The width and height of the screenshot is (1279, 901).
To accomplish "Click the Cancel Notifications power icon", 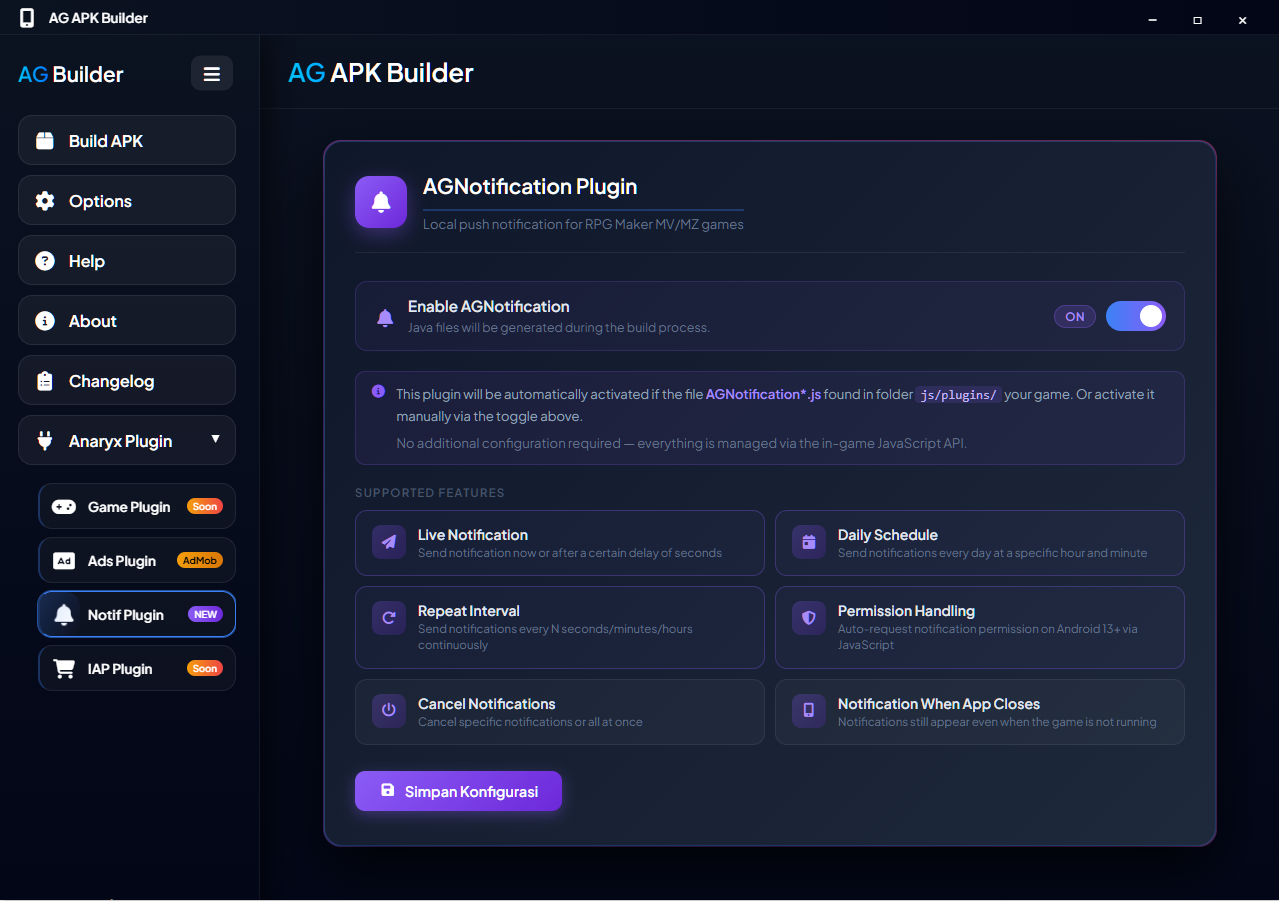I will [x=389, y=711].
